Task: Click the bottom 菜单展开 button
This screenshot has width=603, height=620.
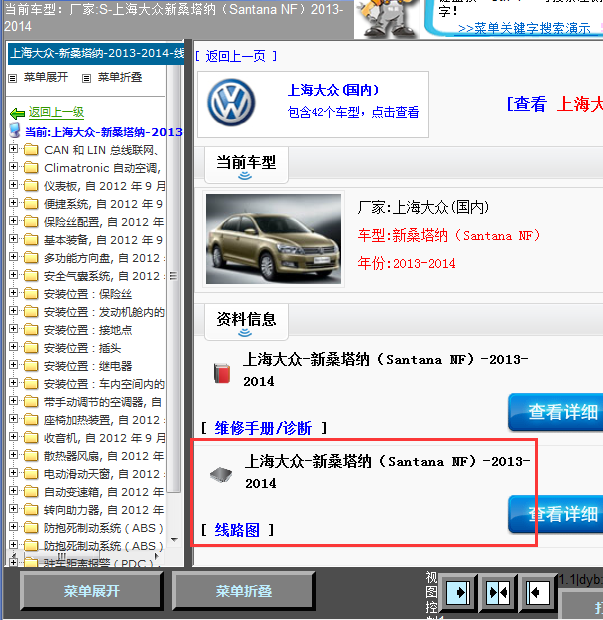Action: 92,591
